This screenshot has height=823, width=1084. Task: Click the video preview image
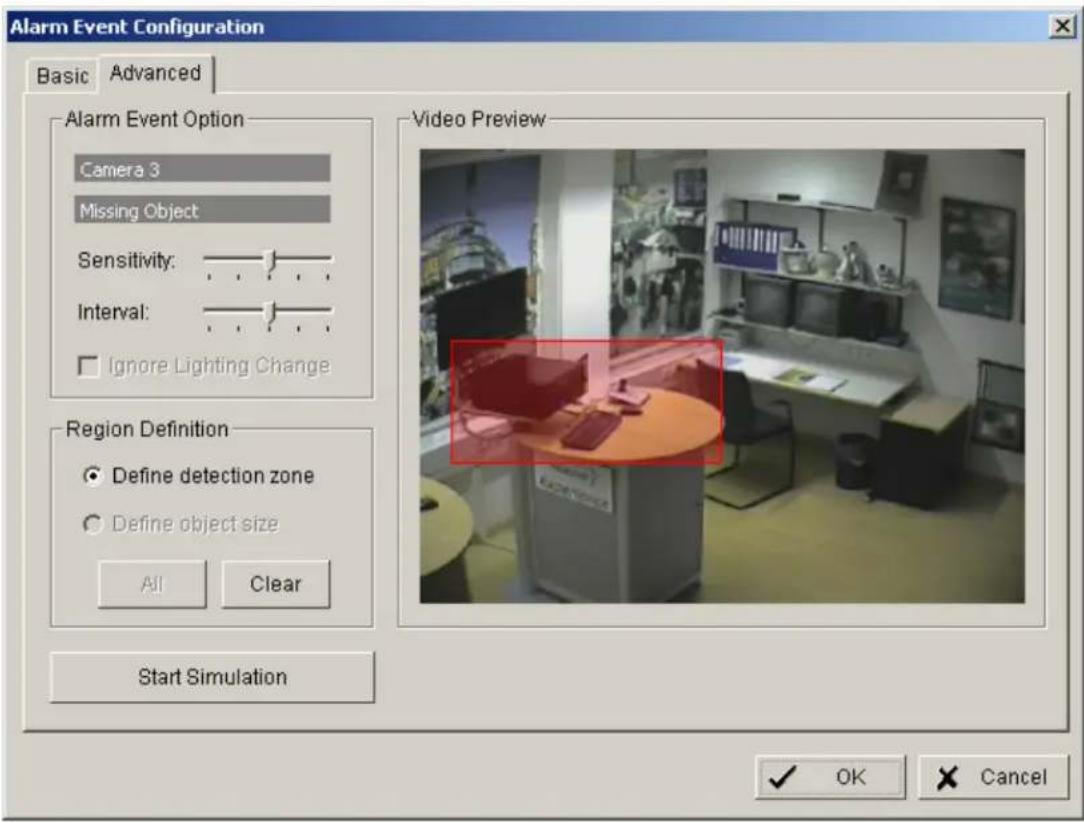pyautogui.click(x=722, y=376)
